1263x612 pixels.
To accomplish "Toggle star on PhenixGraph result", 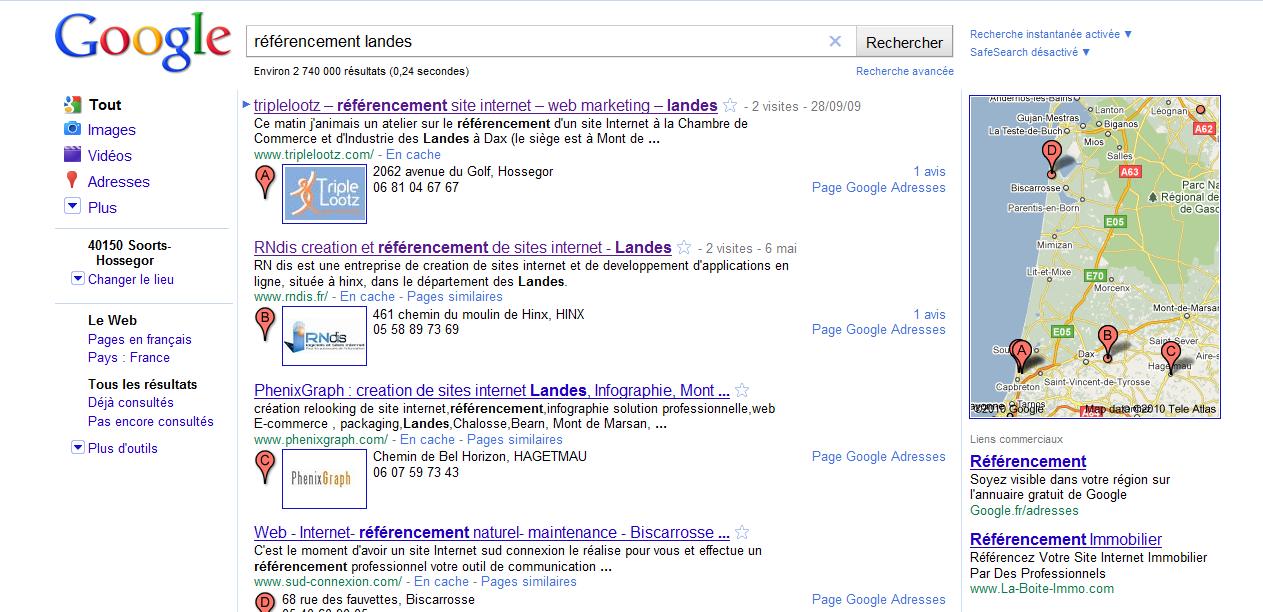I will [743, 391].
